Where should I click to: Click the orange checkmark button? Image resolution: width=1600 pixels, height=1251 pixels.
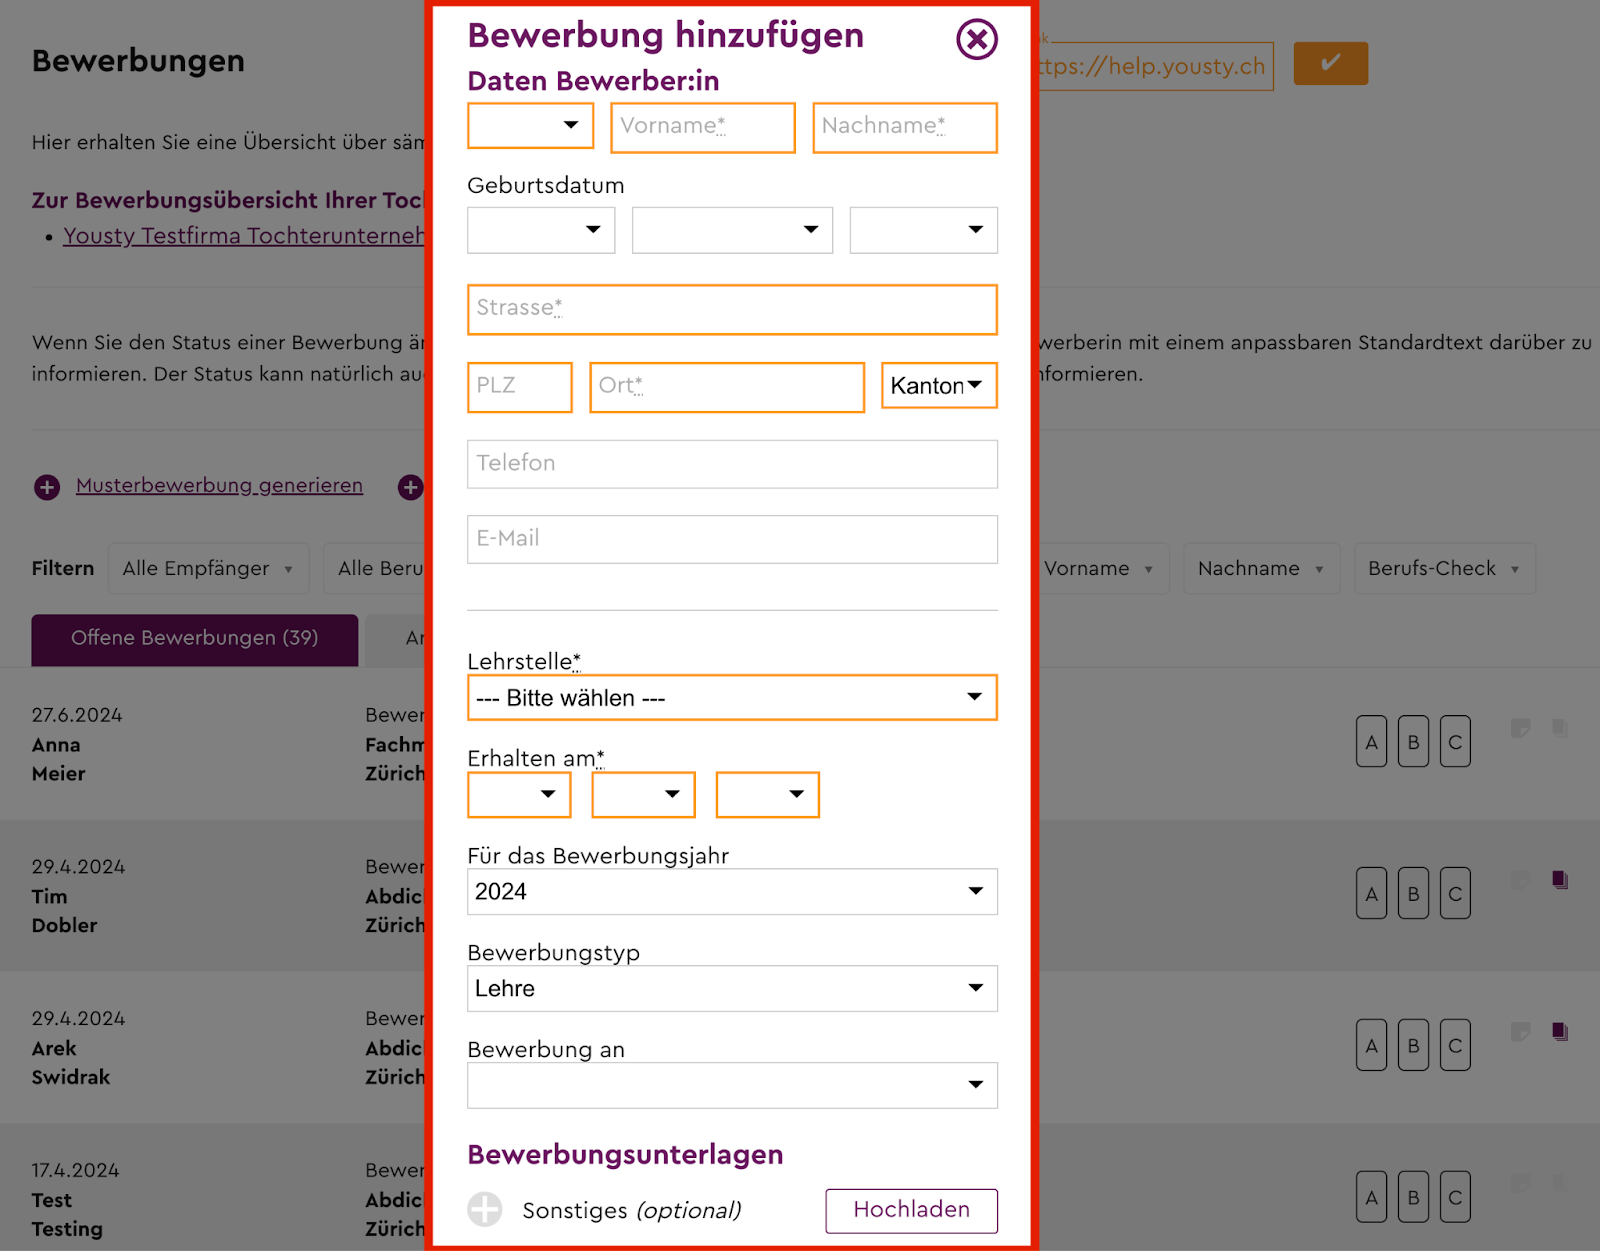pyautogui.click(x=1330, y=64)
